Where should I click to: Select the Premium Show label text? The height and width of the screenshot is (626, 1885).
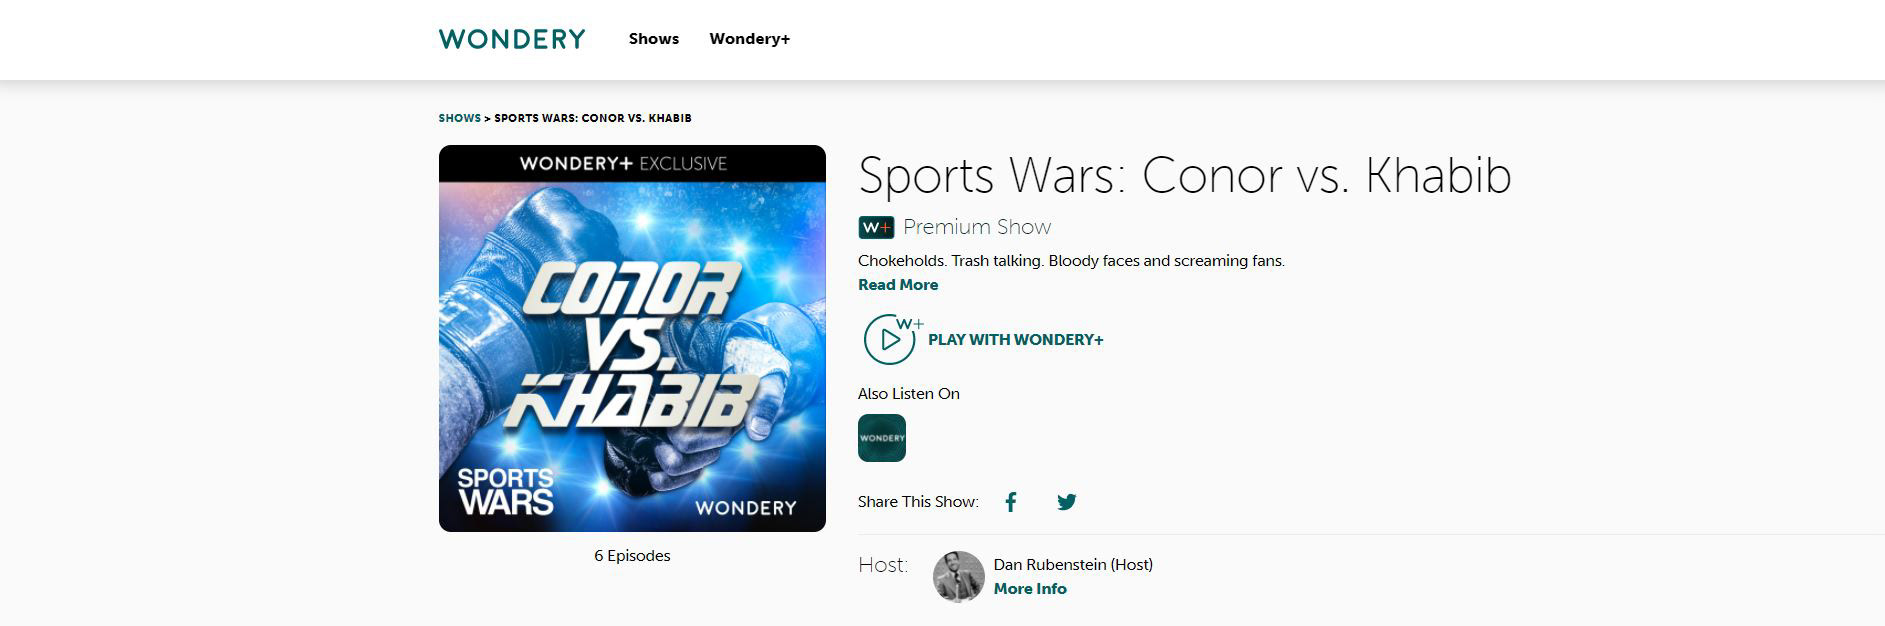click(977, 227)
